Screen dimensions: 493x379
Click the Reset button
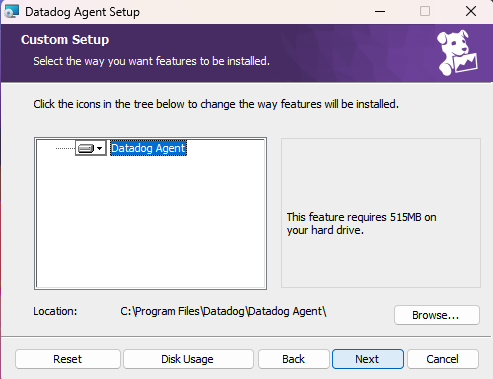tap(68, 359)
